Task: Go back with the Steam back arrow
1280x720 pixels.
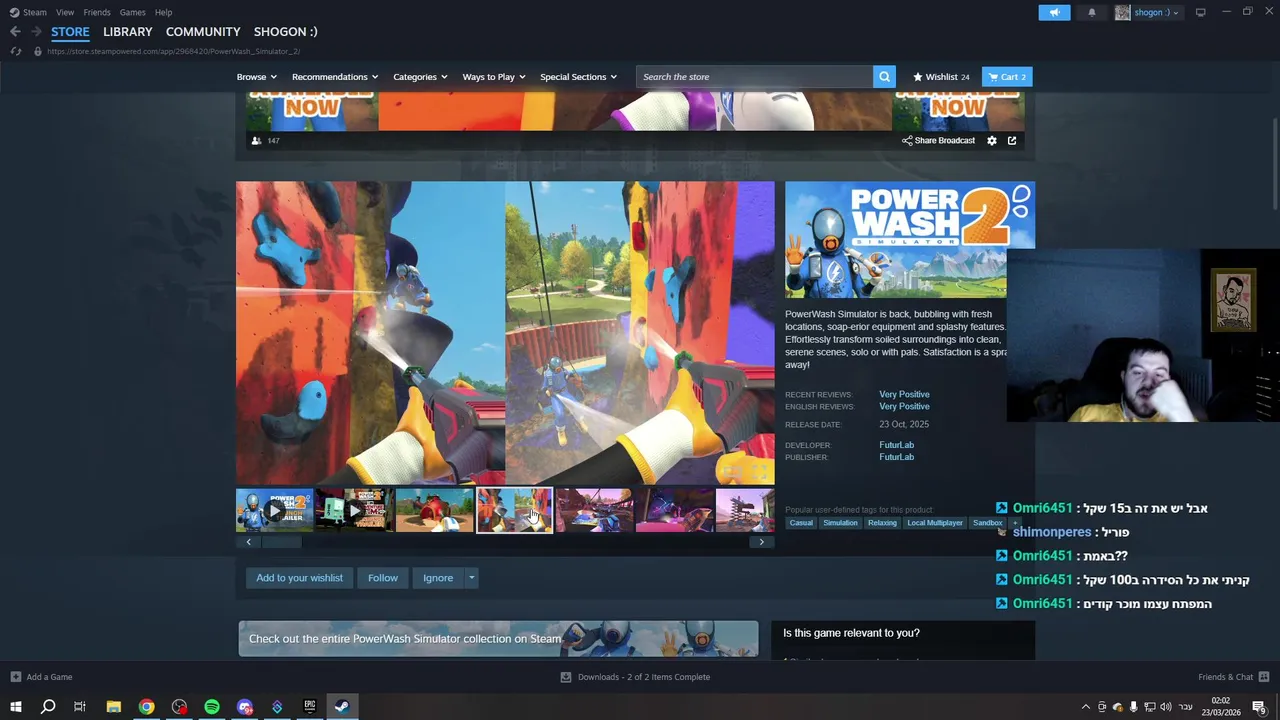Action: point(15,32)
